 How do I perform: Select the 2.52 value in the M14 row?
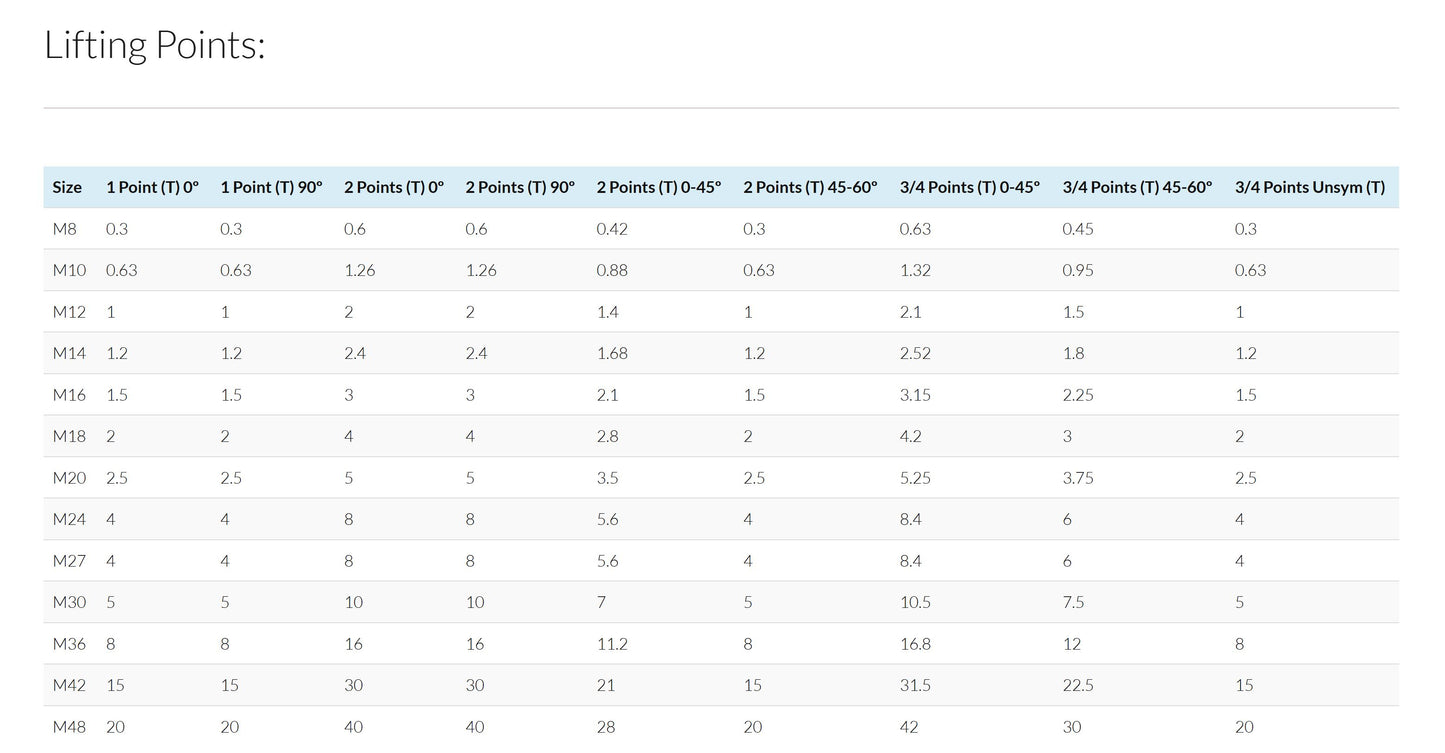coord(915,353)
